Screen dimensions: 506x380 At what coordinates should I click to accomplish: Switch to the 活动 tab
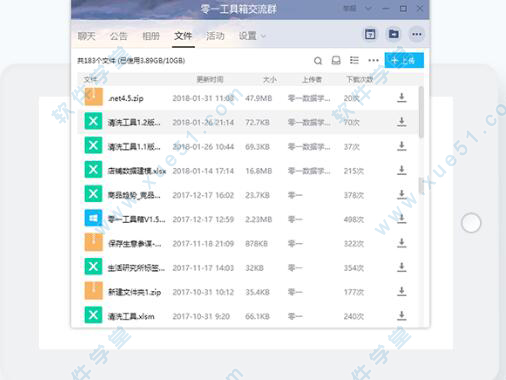(x=215, y=36)
